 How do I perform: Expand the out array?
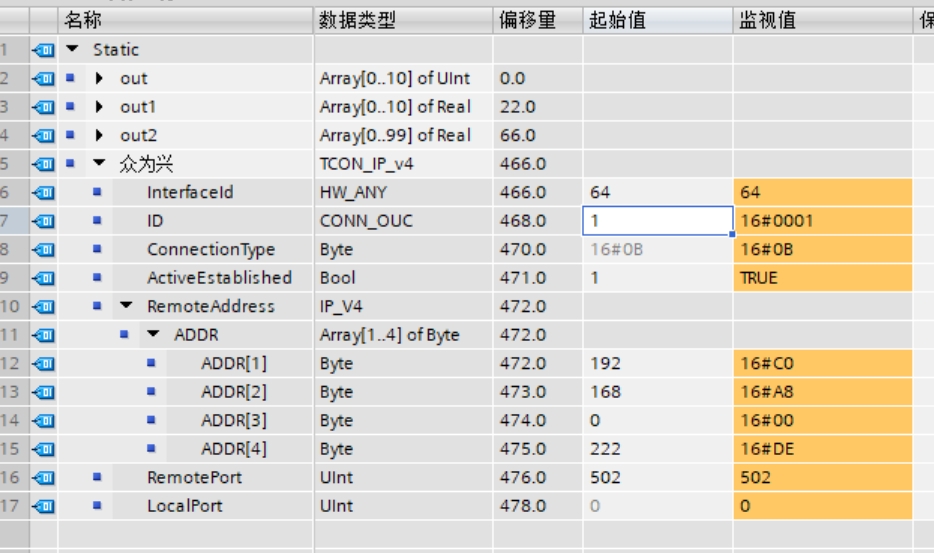[99, 78]
